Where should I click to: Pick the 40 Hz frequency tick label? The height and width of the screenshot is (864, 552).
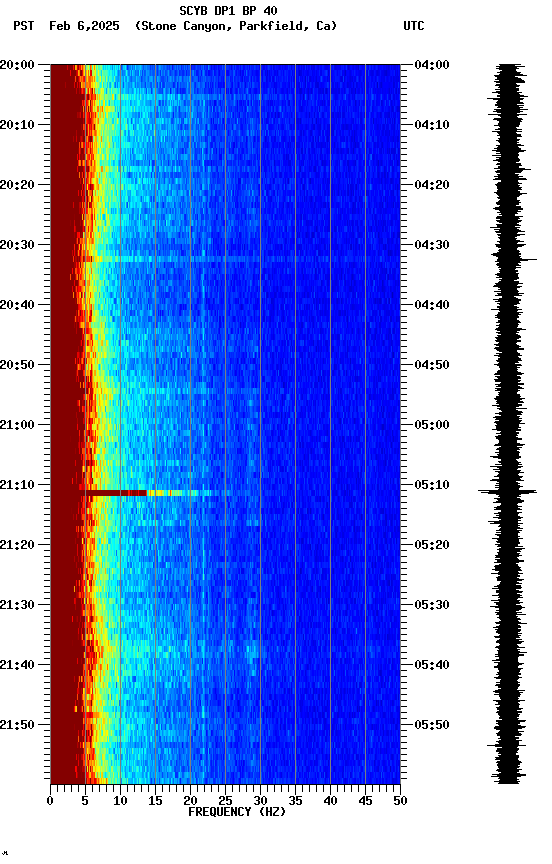pyautogui.click(x=330, y=801)
